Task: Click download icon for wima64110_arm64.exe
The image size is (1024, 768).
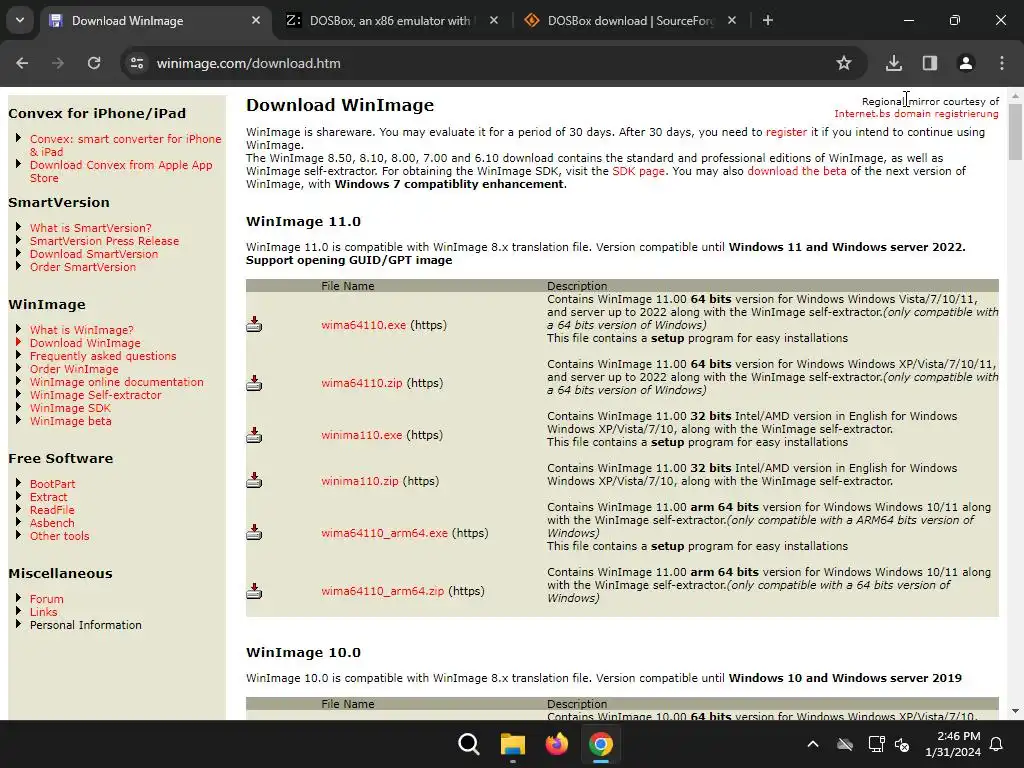Action: (x=254, y=533)
